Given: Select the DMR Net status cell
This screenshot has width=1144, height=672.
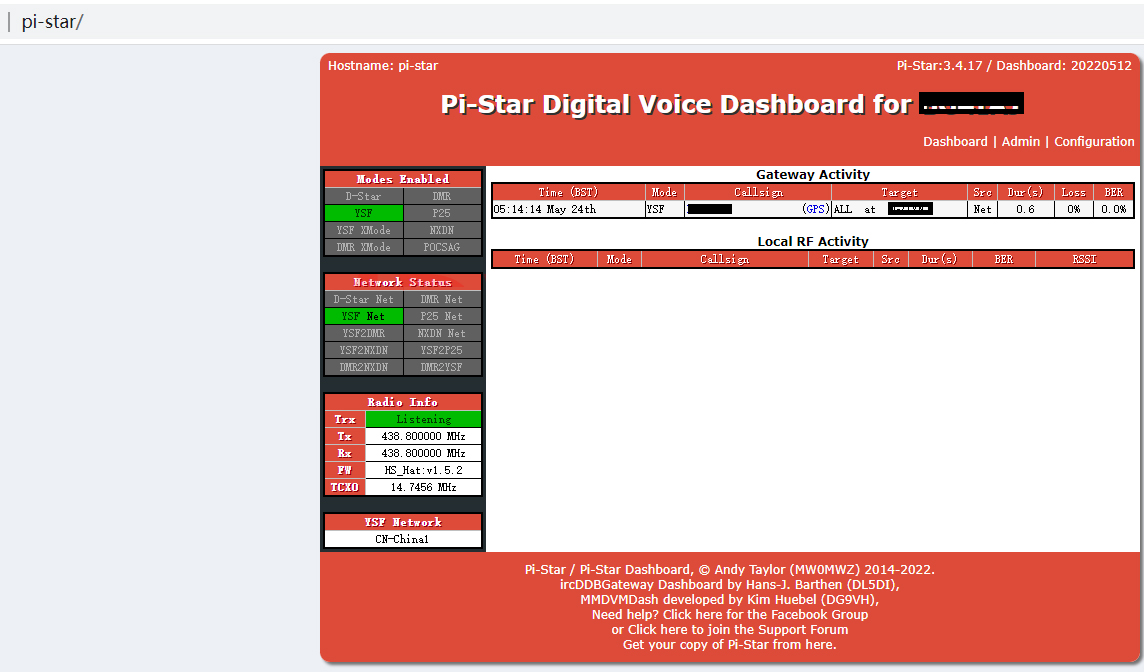Looking at the screenshot, I should 442,299.
